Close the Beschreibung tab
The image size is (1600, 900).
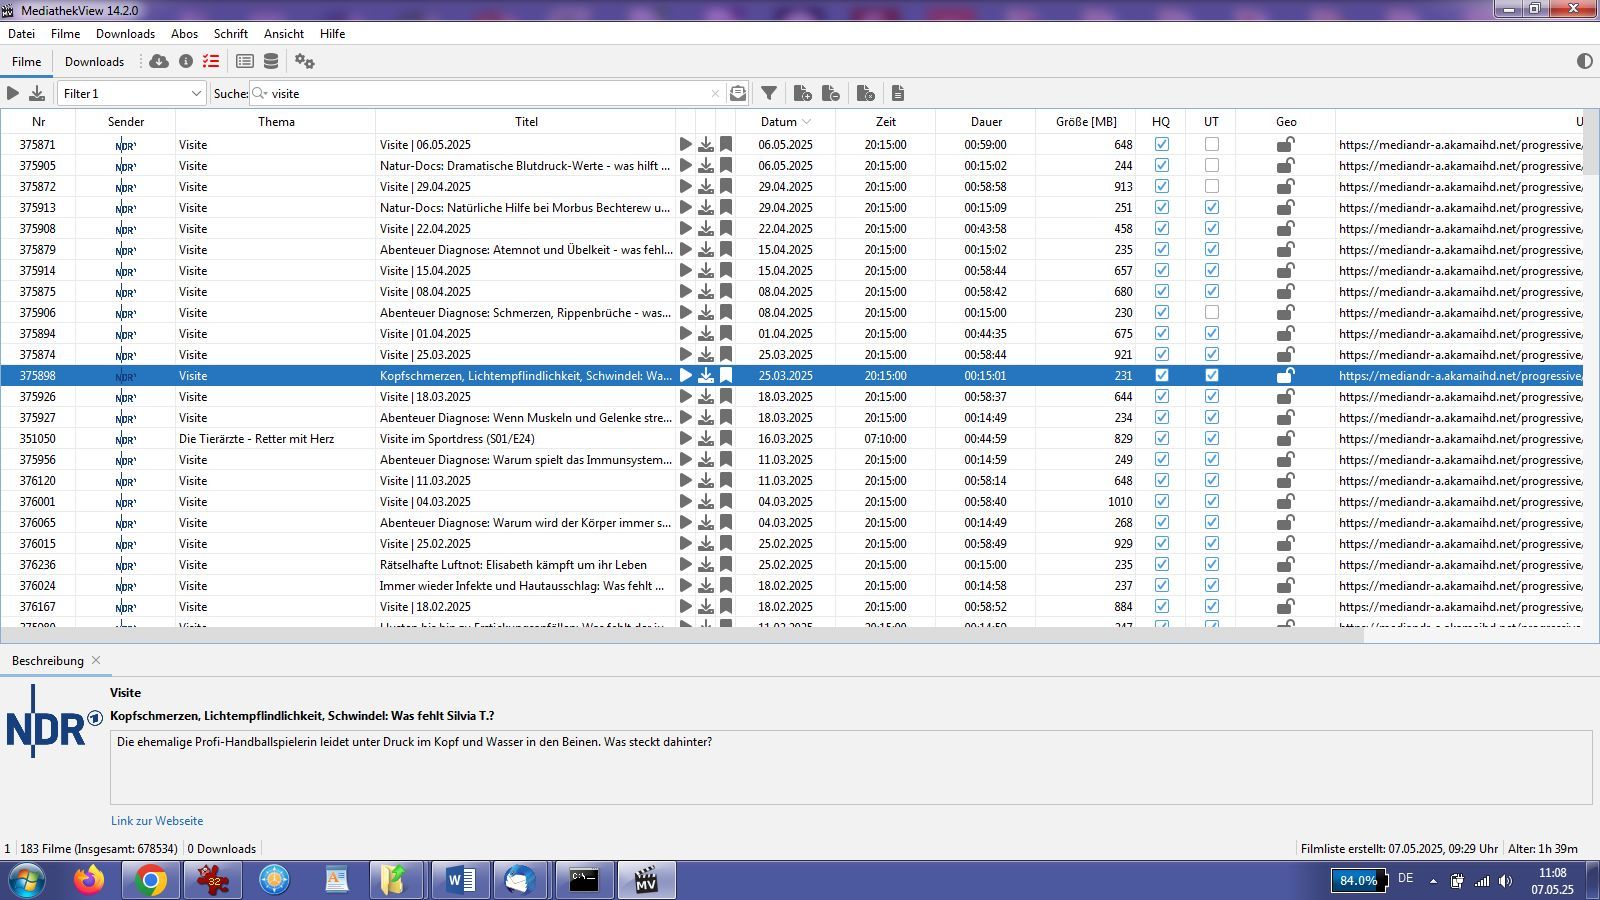(96, 660)
